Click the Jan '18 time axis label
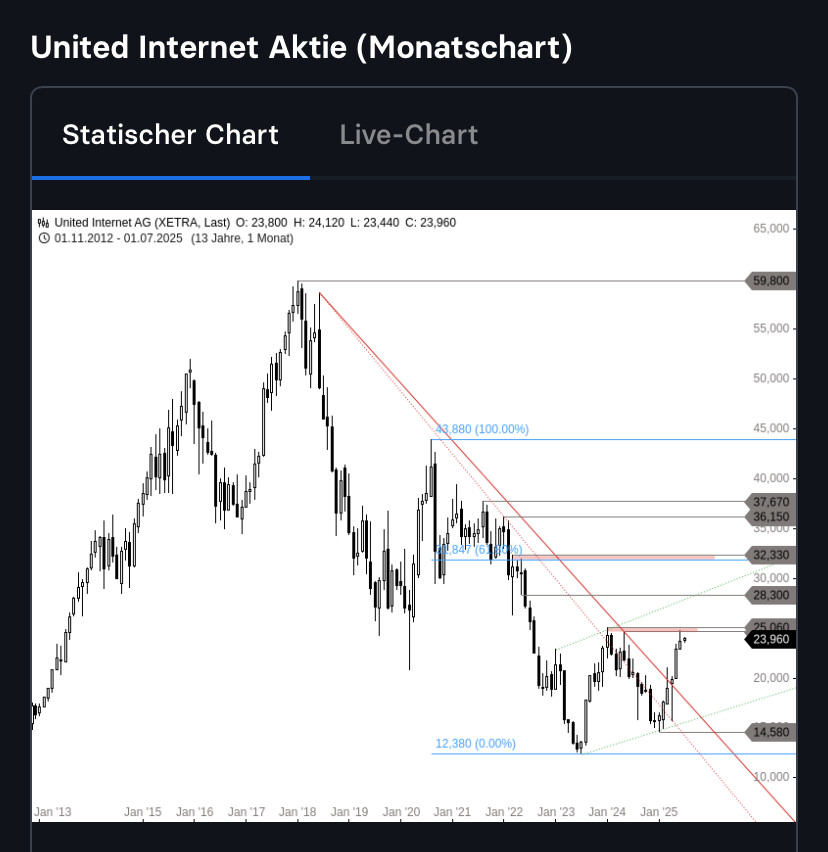This screenshot has height=852, width=828. pyautogui.click(x=297, y=812)
